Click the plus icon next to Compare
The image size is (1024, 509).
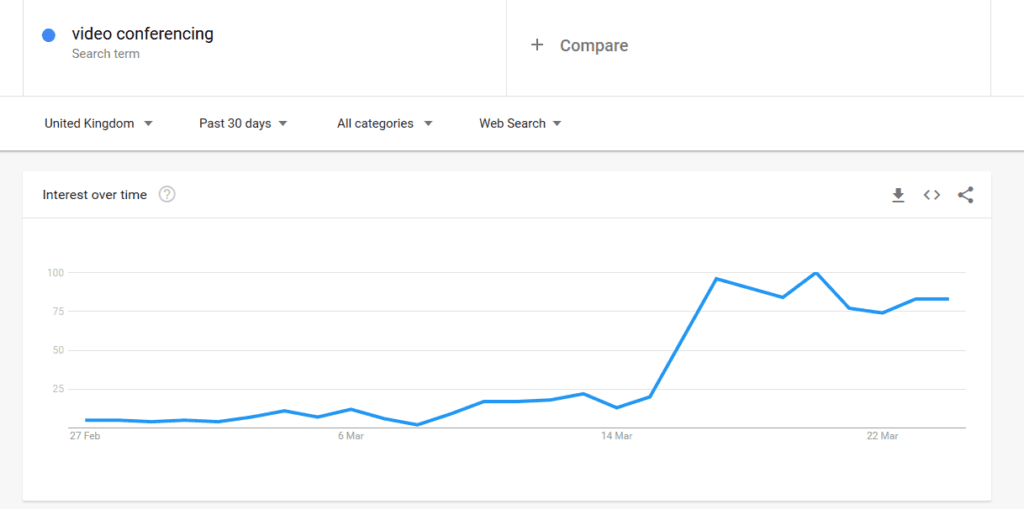(x=537, y=45)
